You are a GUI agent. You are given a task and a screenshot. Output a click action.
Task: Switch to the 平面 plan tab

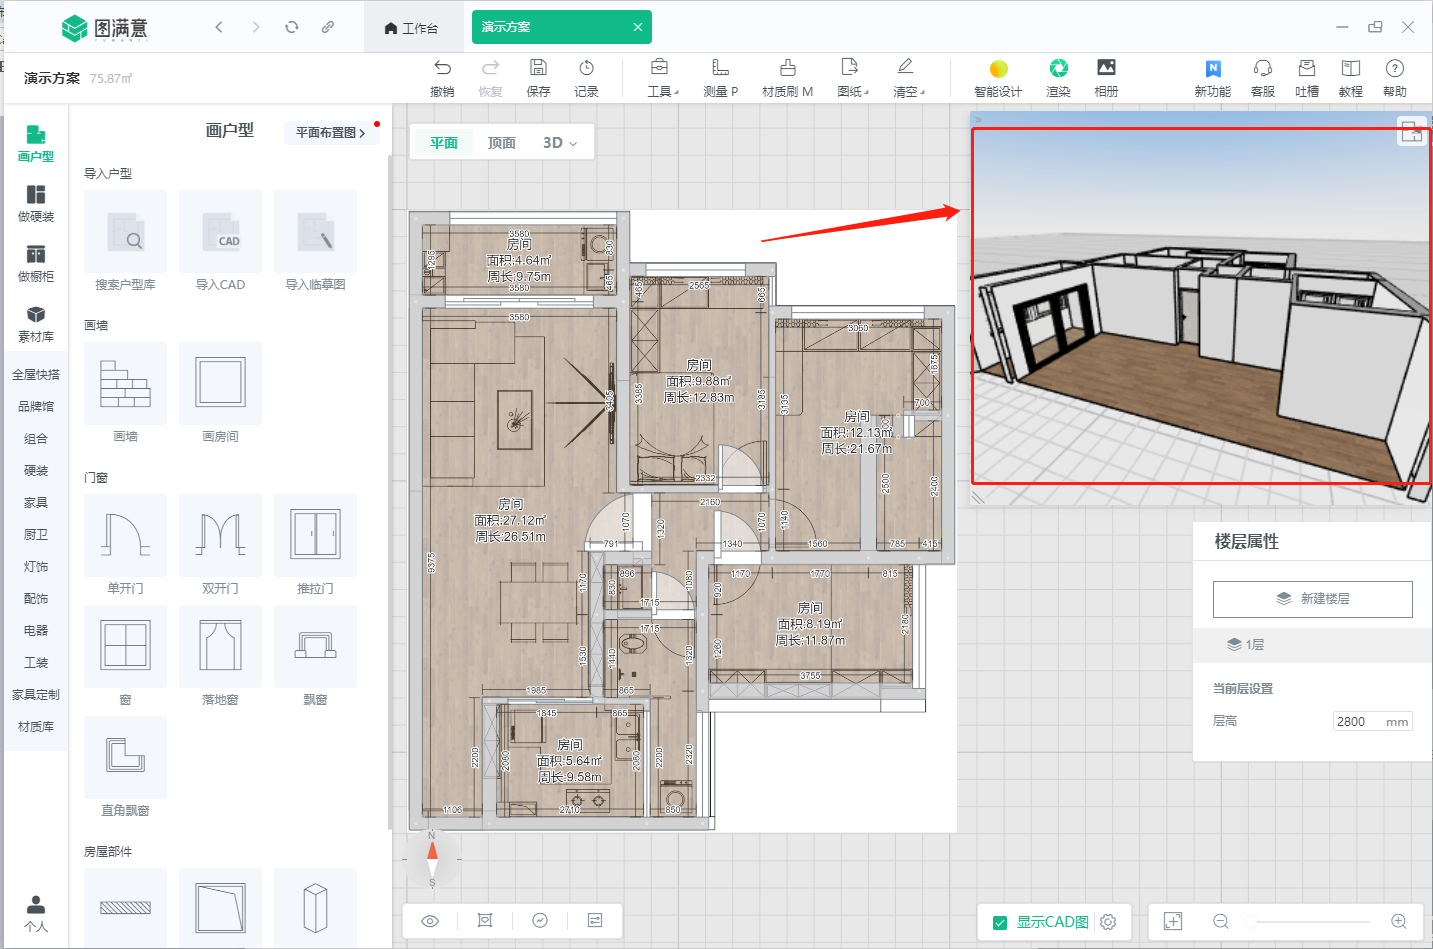[x=444, y=143]
